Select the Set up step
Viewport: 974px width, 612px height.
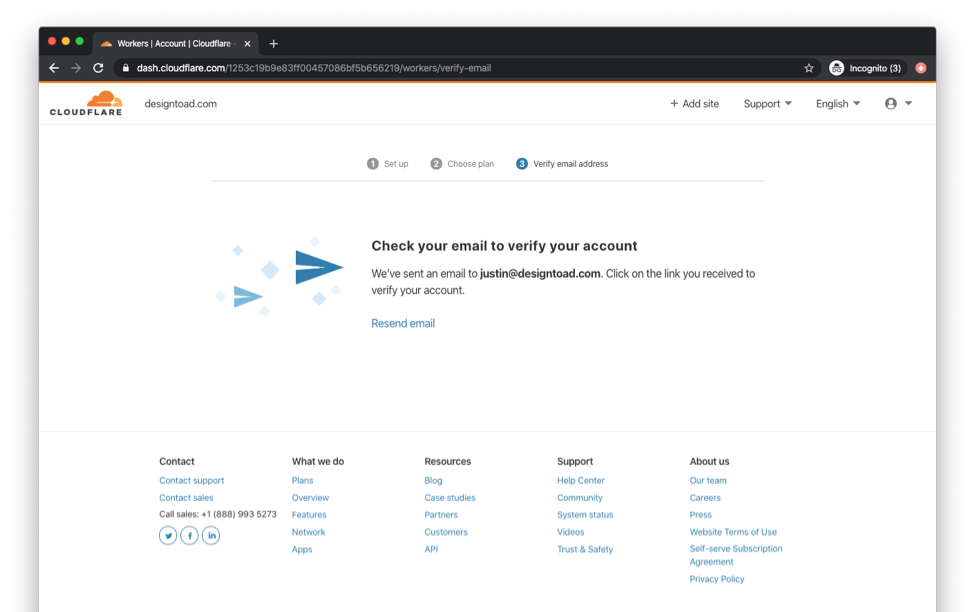coord(388,164)
